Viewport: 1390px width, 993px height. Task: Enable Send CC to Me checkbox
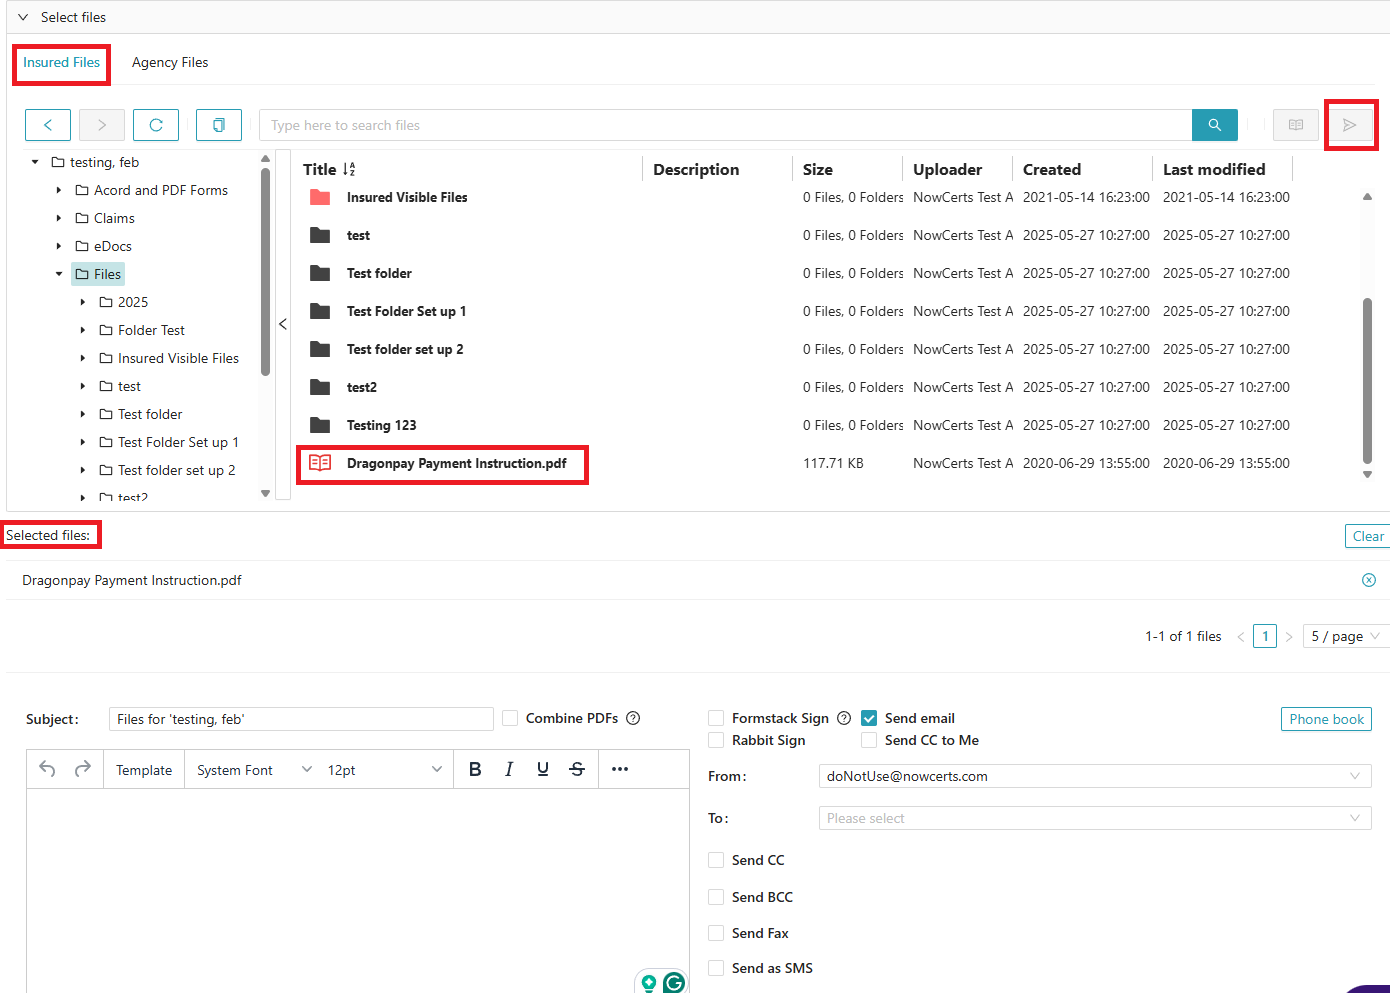(869, 740)
